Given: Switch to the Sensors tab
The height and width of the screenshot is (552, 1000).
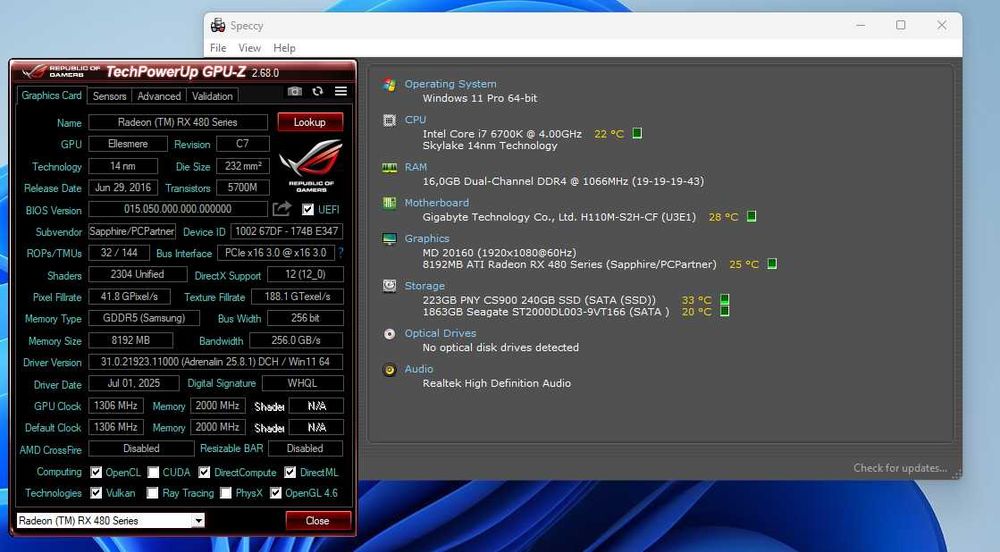Looking at the screenshot, I should coord(109,96).
